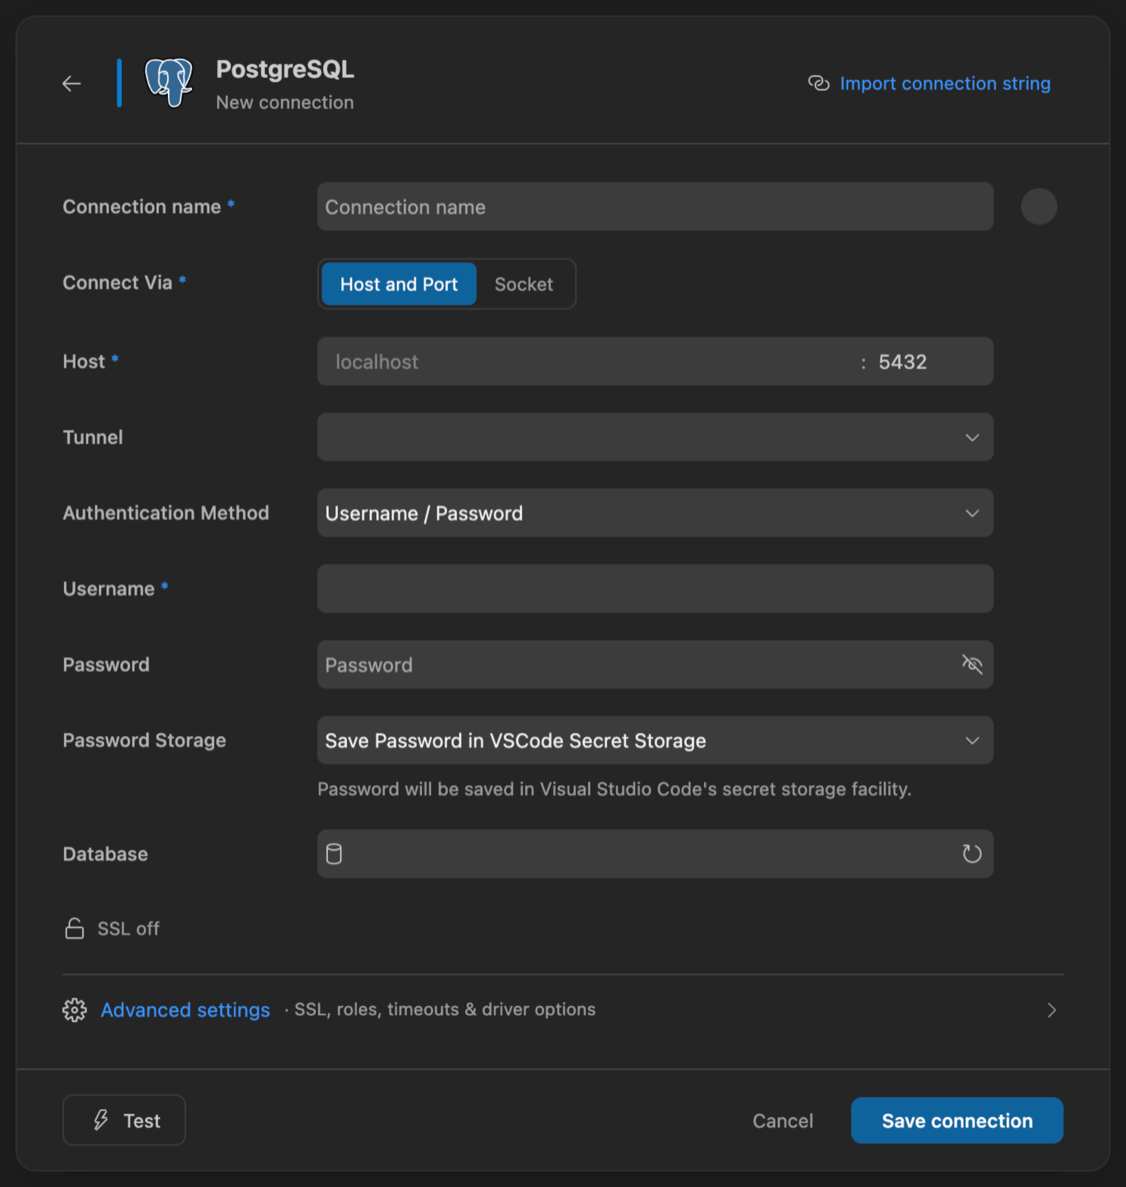1126x1187 pixels.
Task: Refresh the database list
Action: (972, 854)
